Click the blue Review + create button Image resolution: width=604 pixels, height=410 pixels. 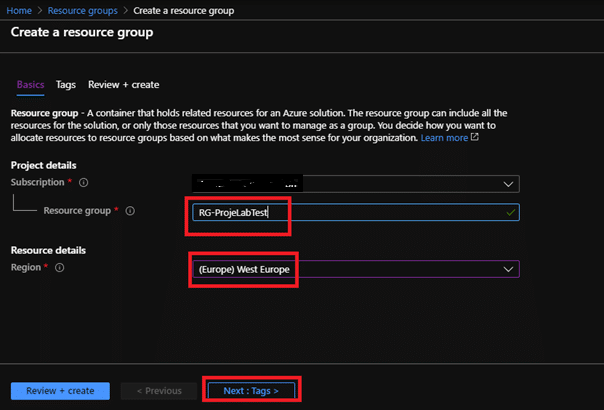point(60,391)
